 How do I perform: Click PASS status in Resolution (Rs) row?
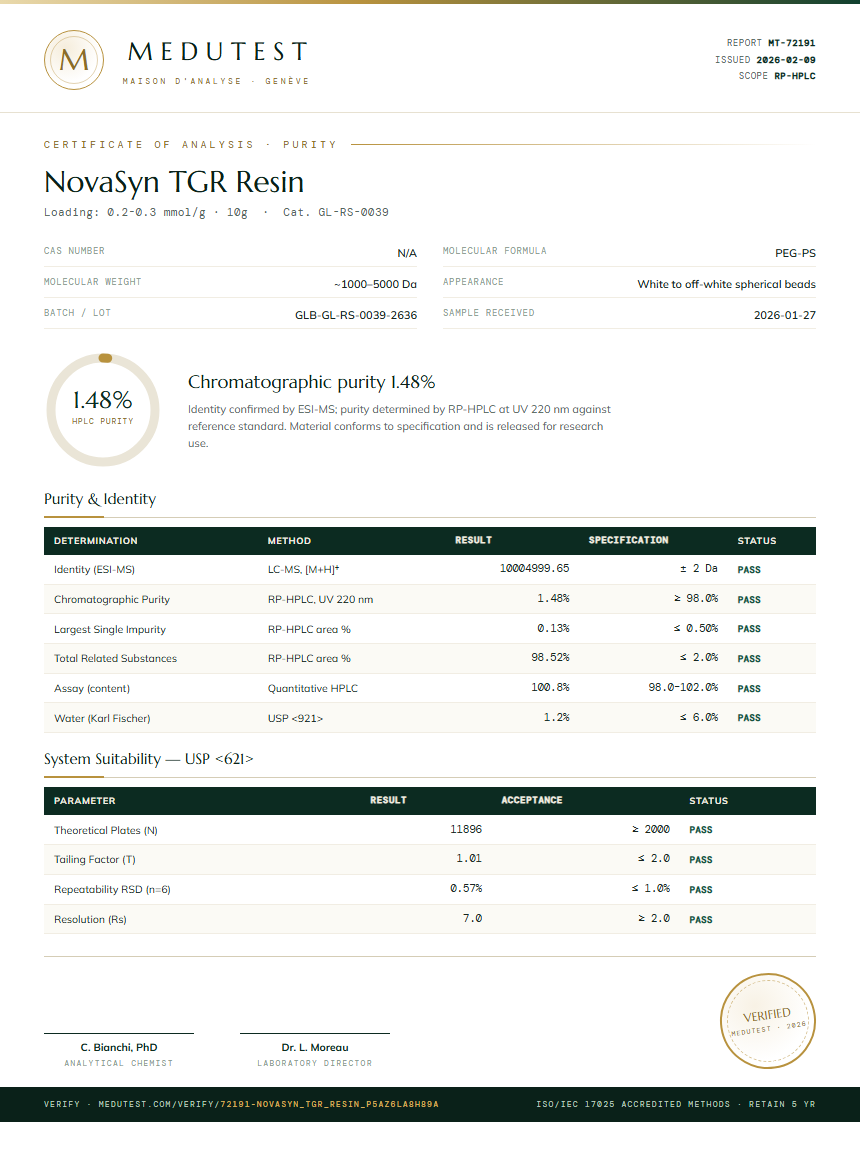pos(701,920)
